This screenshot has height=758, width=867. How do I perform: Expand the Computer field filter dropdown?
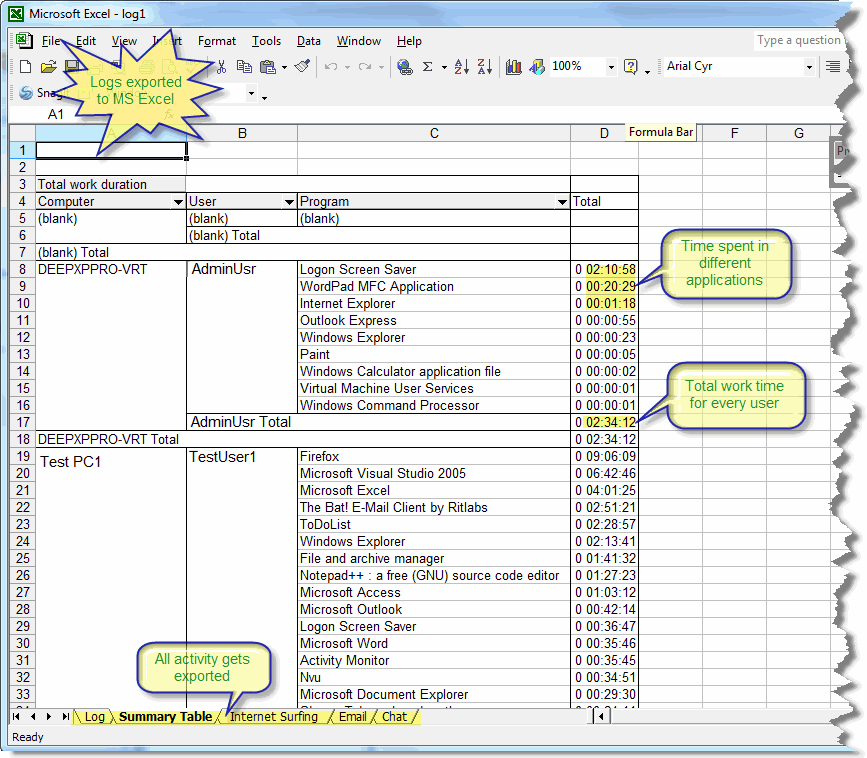(178, 202)
